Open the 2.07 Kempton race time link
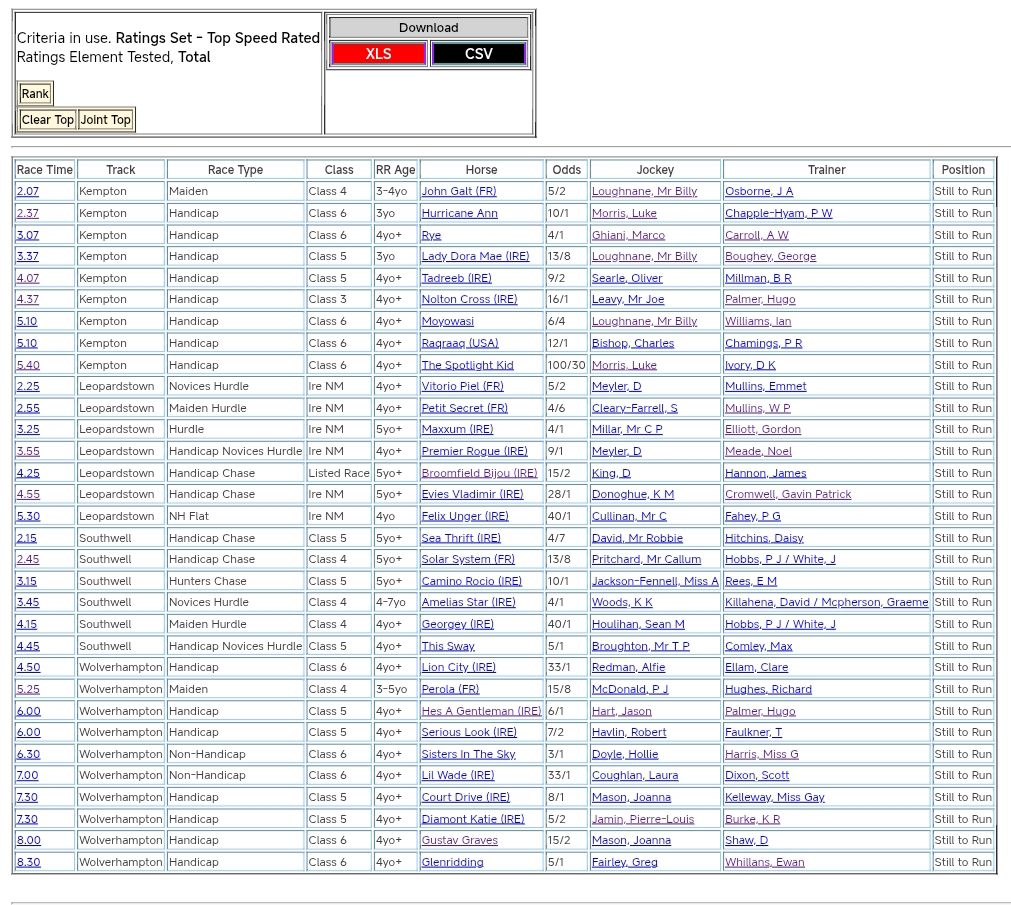Viewport: 1011px width, 905px height. click(28, 191)
